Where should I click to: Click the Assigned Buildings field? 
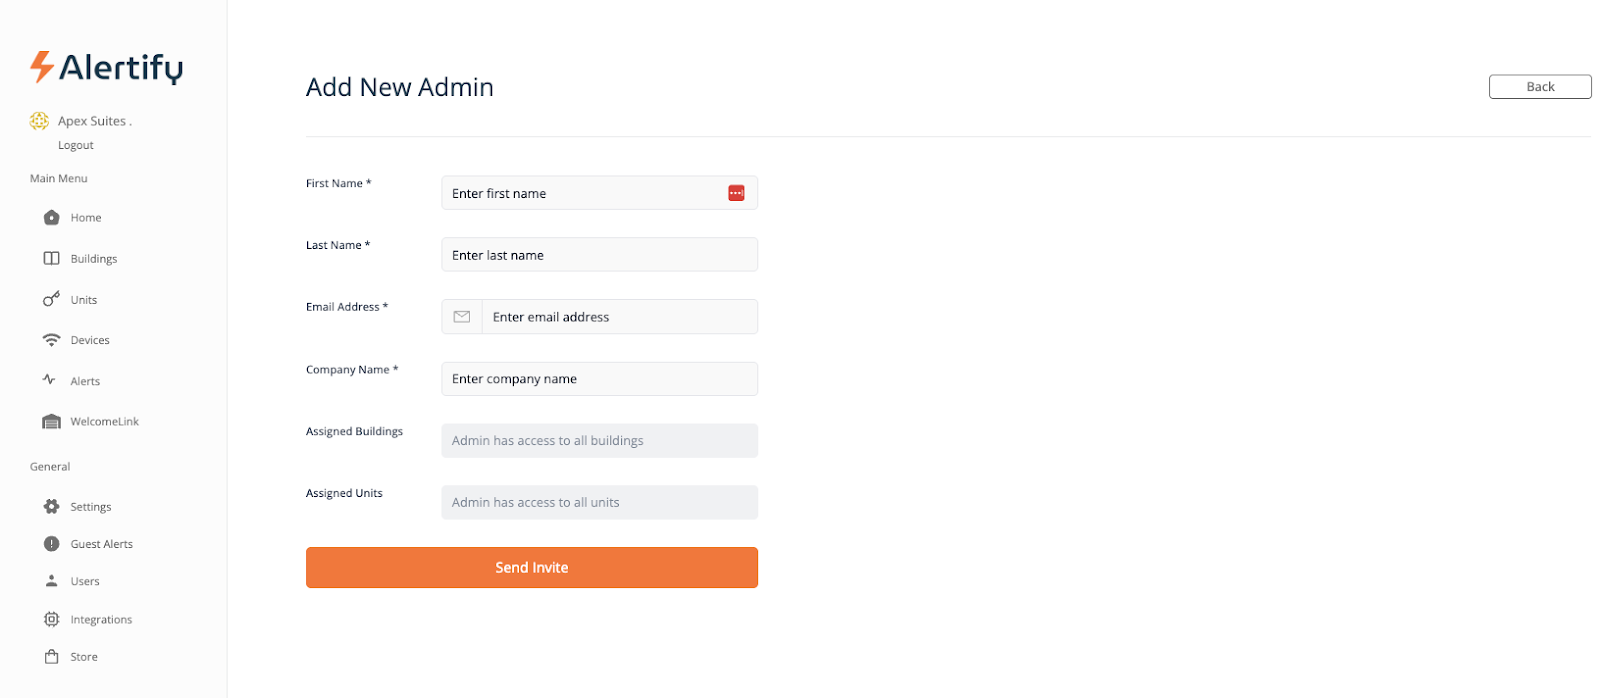599,441
